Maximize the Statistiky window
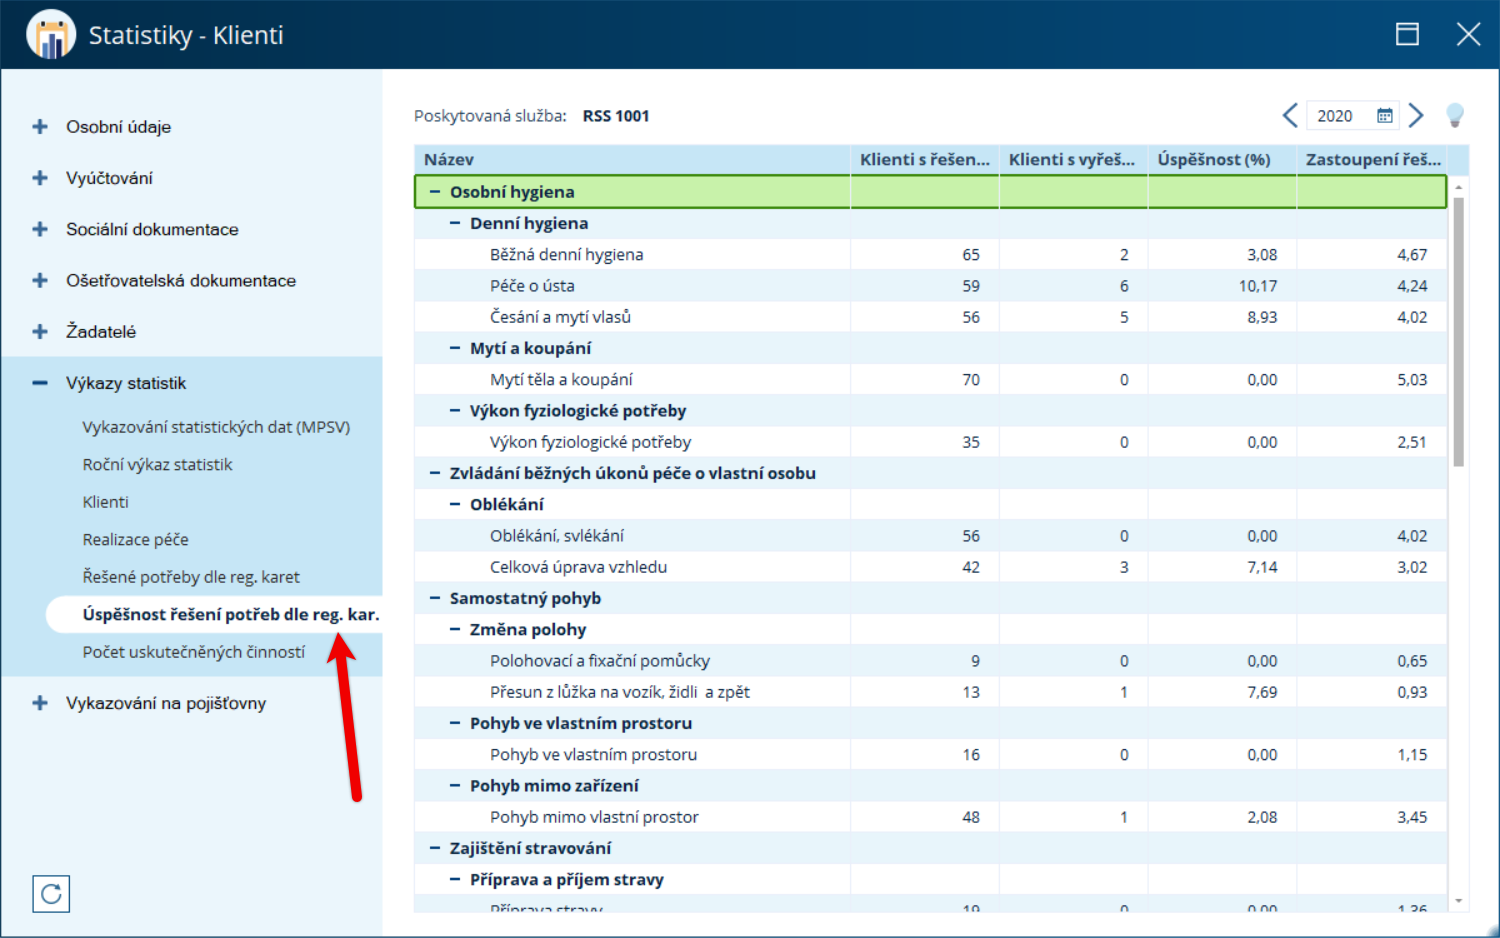Viewport: 1500px width, 938px height. (1407, 35)
